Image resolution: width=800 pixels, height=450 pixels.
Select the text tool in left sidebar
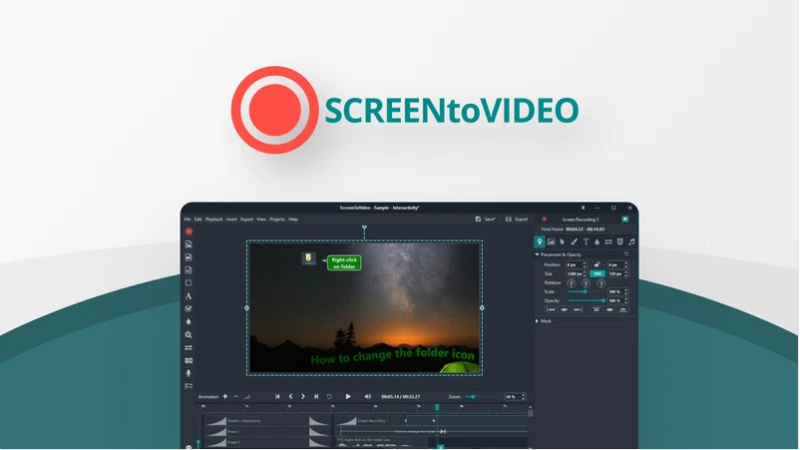pyautogui.click(x=188, y=296)
